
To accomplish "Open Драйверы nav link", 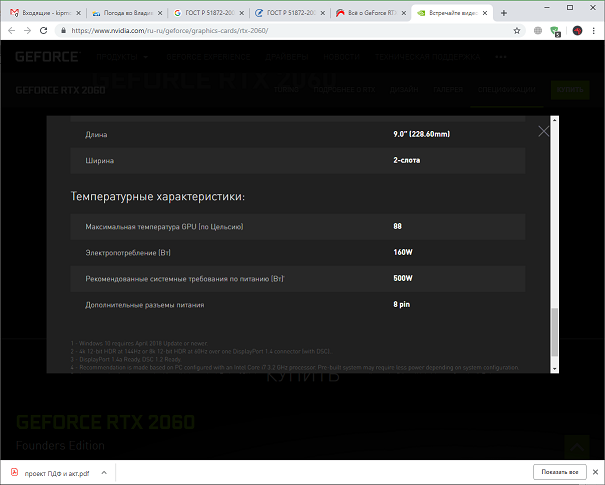I will click(287, 57).
